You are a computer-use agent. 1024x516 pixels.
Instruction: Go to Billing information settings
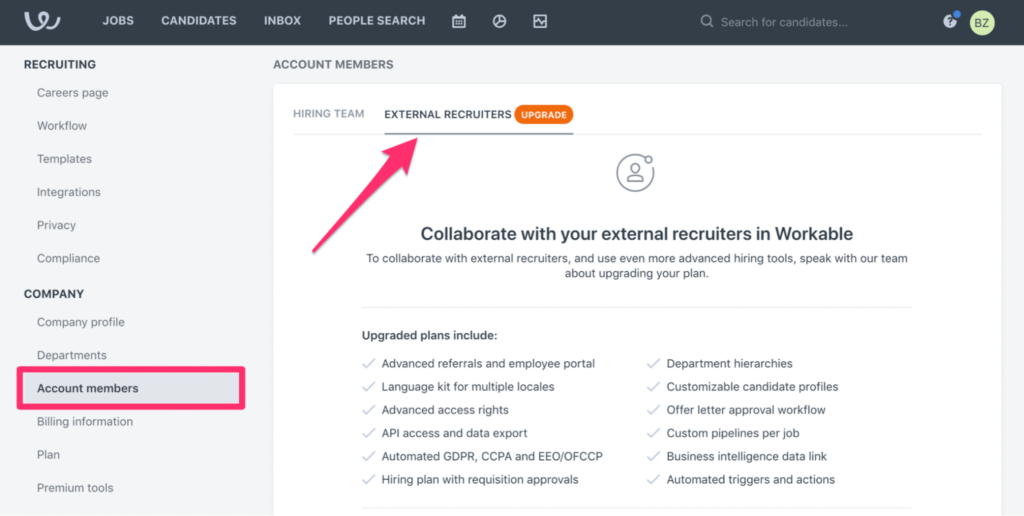(85, 421)
